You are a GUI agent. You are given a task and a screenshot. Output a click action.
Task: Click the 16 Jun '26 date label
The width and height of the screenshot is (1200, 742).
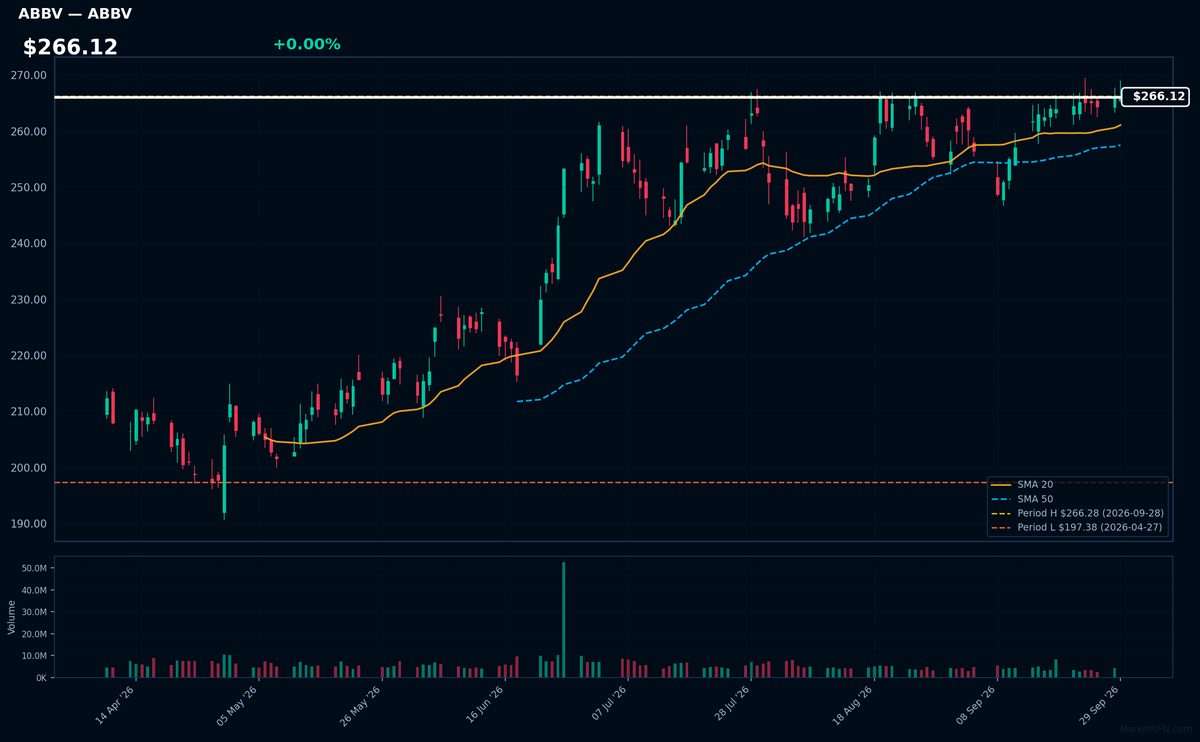pyautogui.click(x=485, y=704)
